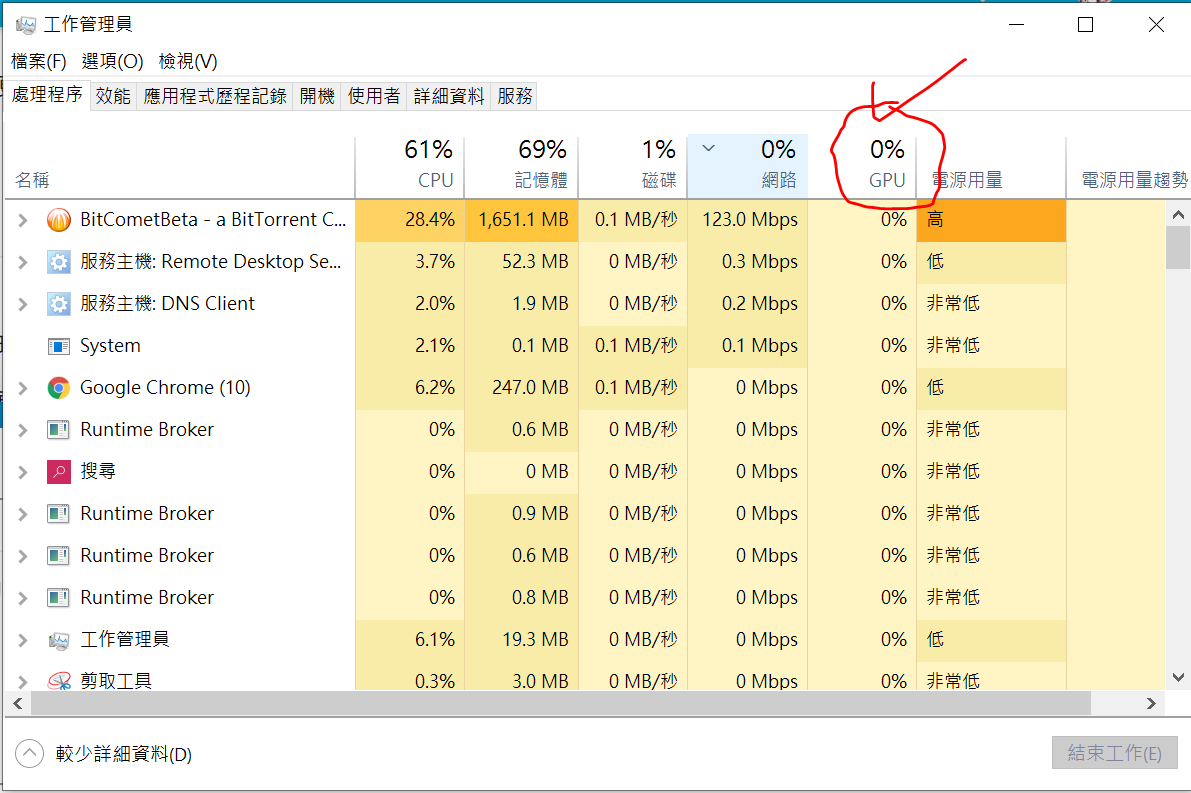Click the 剪取工具 scissors icon
This screenshot has height=793, width=1191.
[x=59, y=681]
